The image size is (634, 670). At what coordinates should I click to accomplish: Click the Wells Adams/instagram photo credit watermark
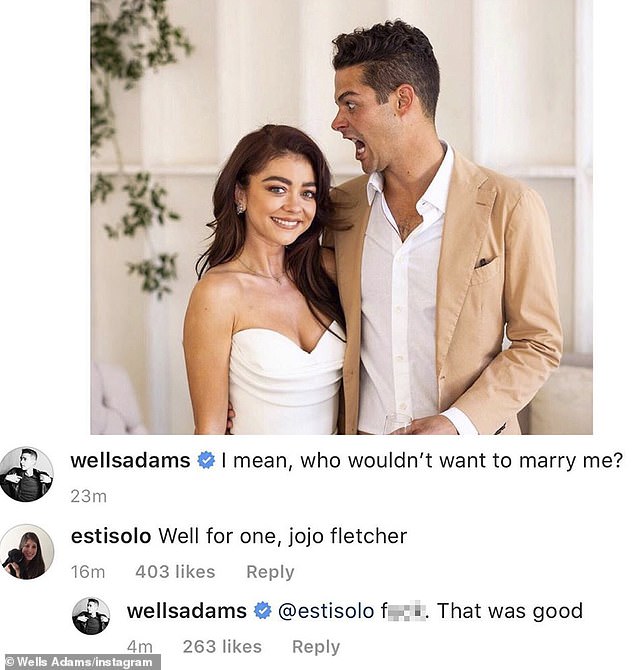point(81,662)
